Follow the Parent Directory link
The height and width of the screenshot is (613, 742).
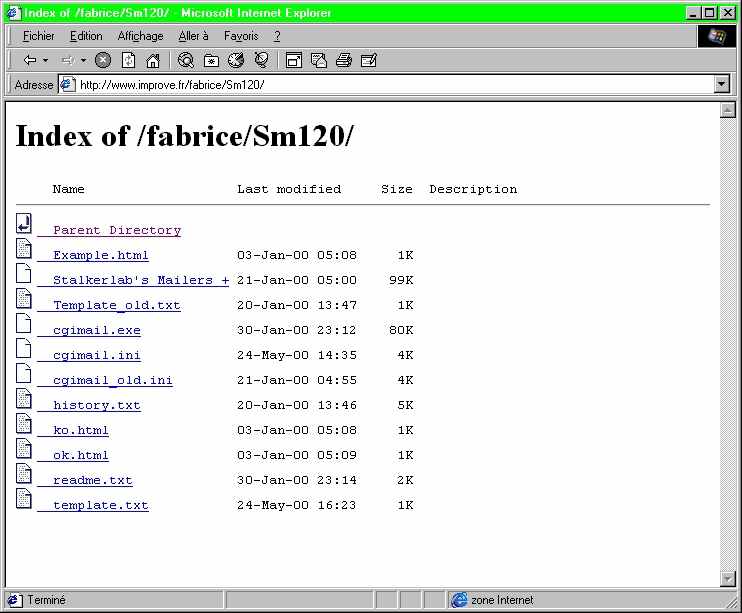pyautogui.click(x=117, y=230)
